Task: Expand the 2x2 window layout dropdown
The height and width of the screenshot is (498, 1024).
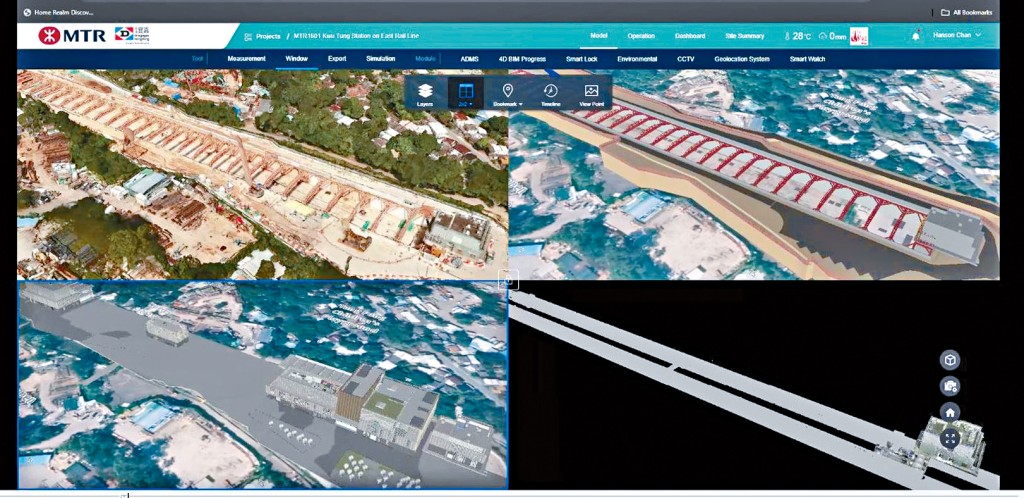Action: (466, 94)
